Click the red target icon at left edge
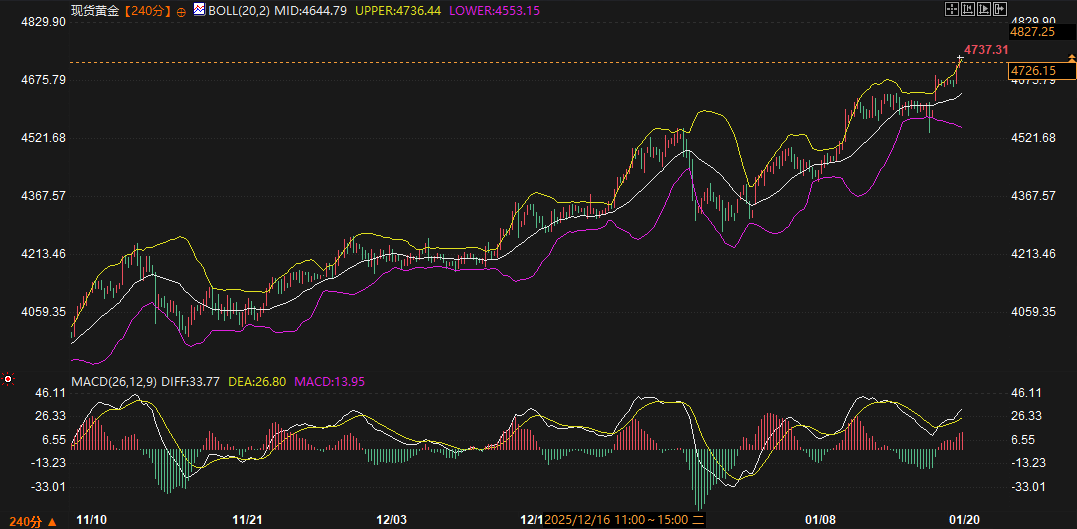This screenshot has width=1077, height=529. (8, 379)
